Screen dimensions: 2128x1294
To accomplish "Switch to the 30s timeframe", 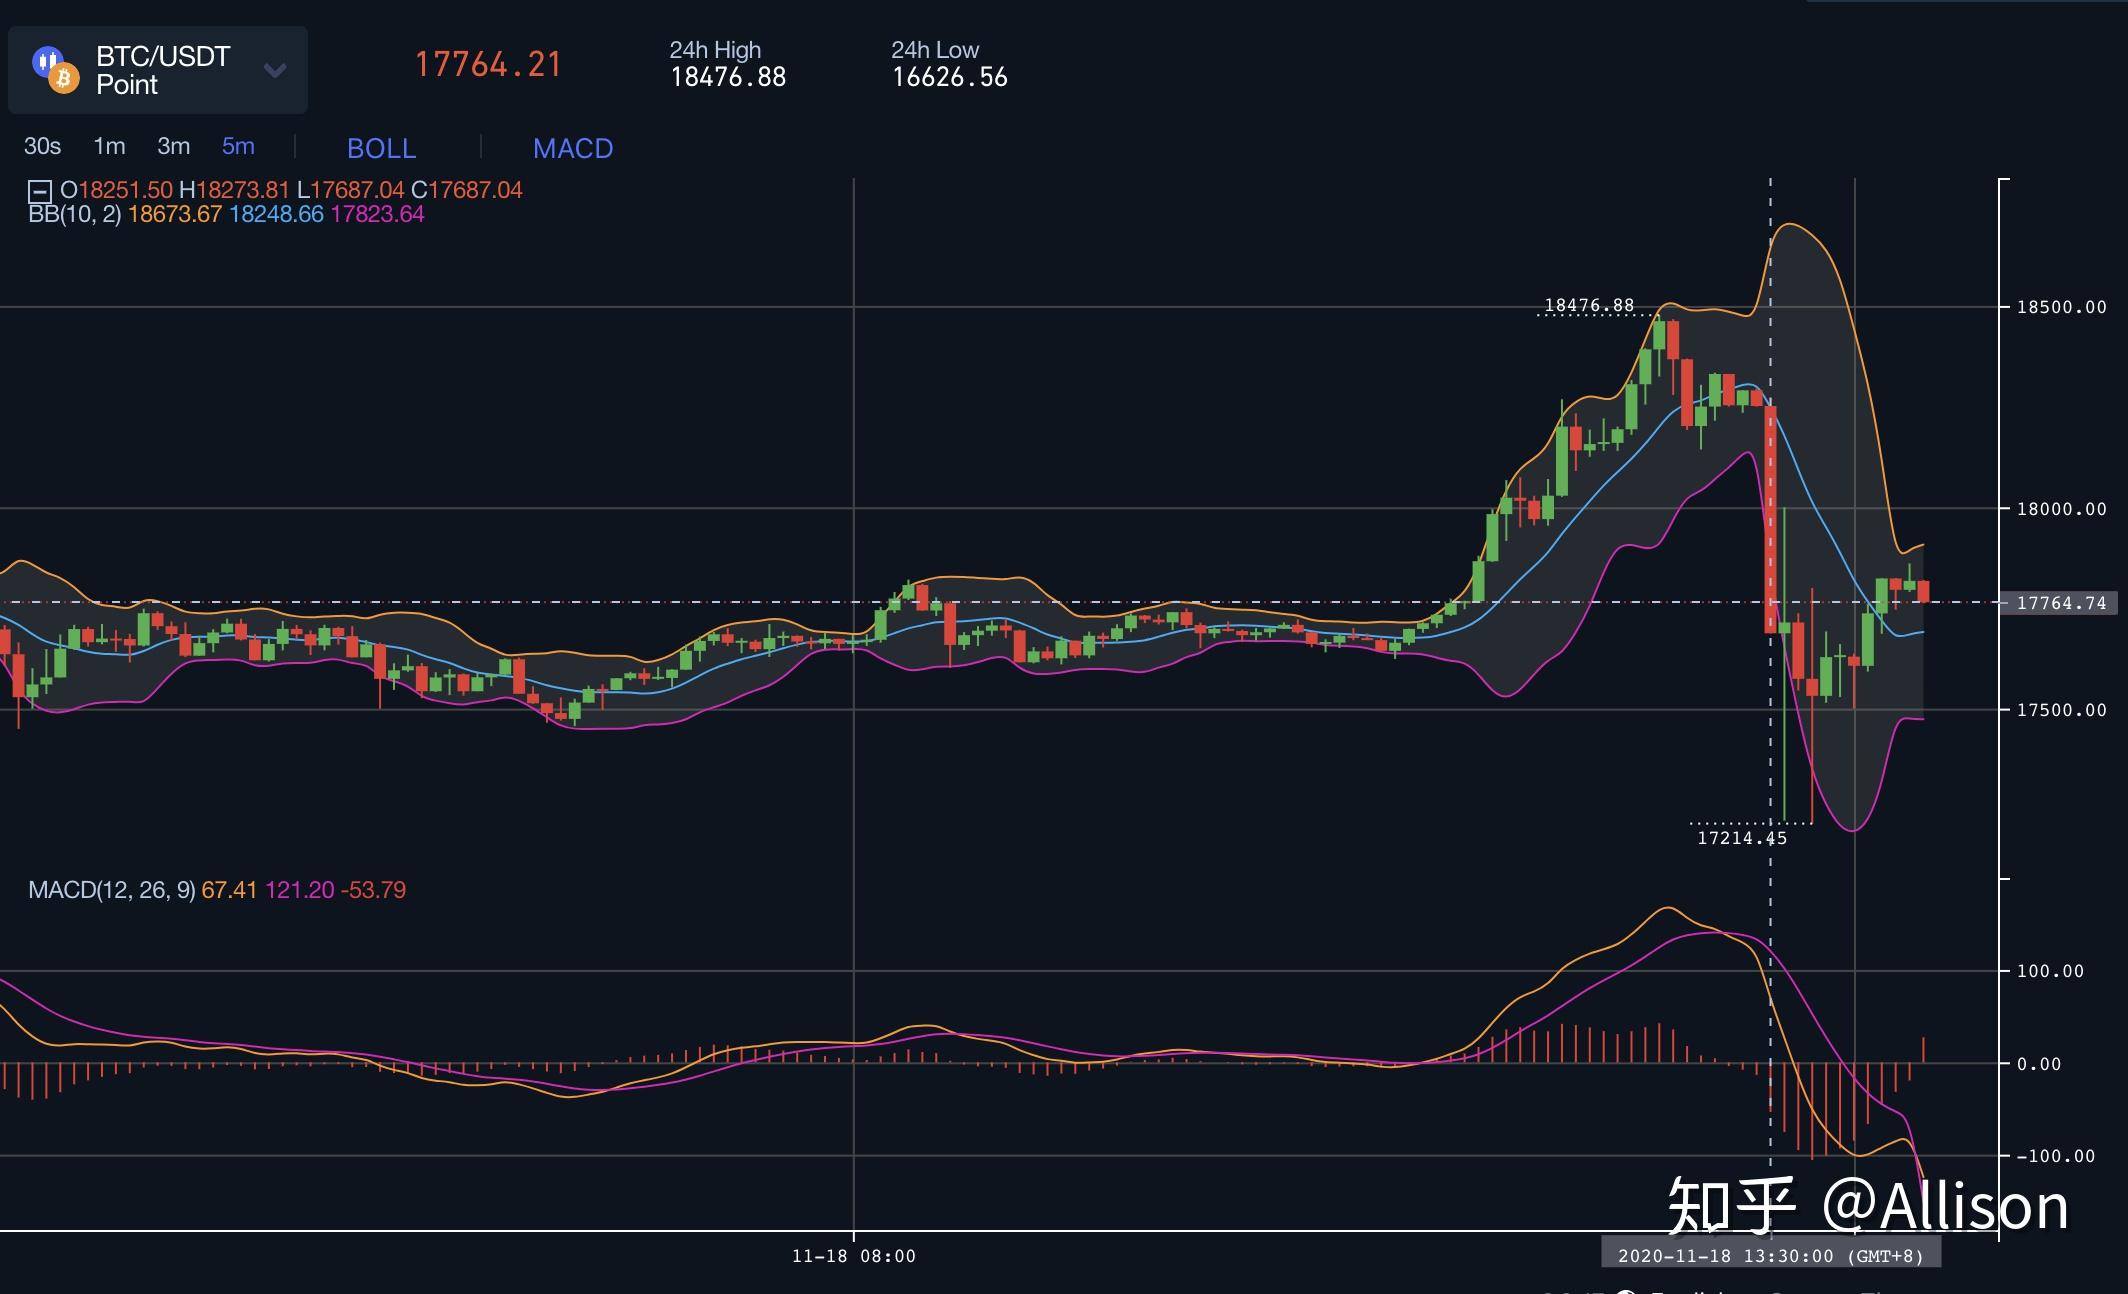I will coord(41,146).
